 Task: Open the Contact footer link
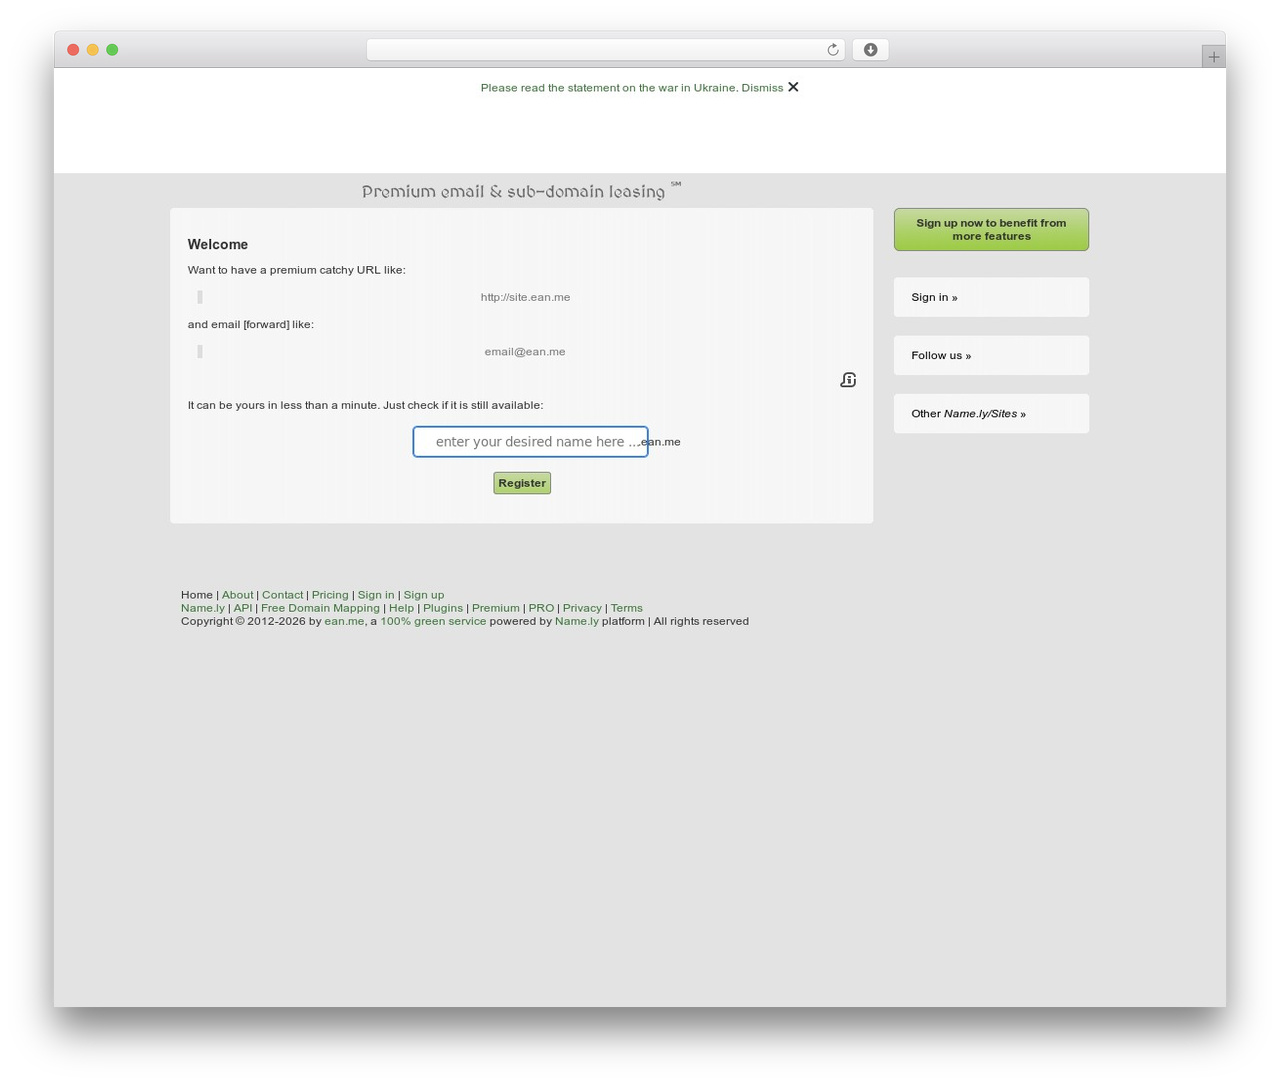[282, 595]
